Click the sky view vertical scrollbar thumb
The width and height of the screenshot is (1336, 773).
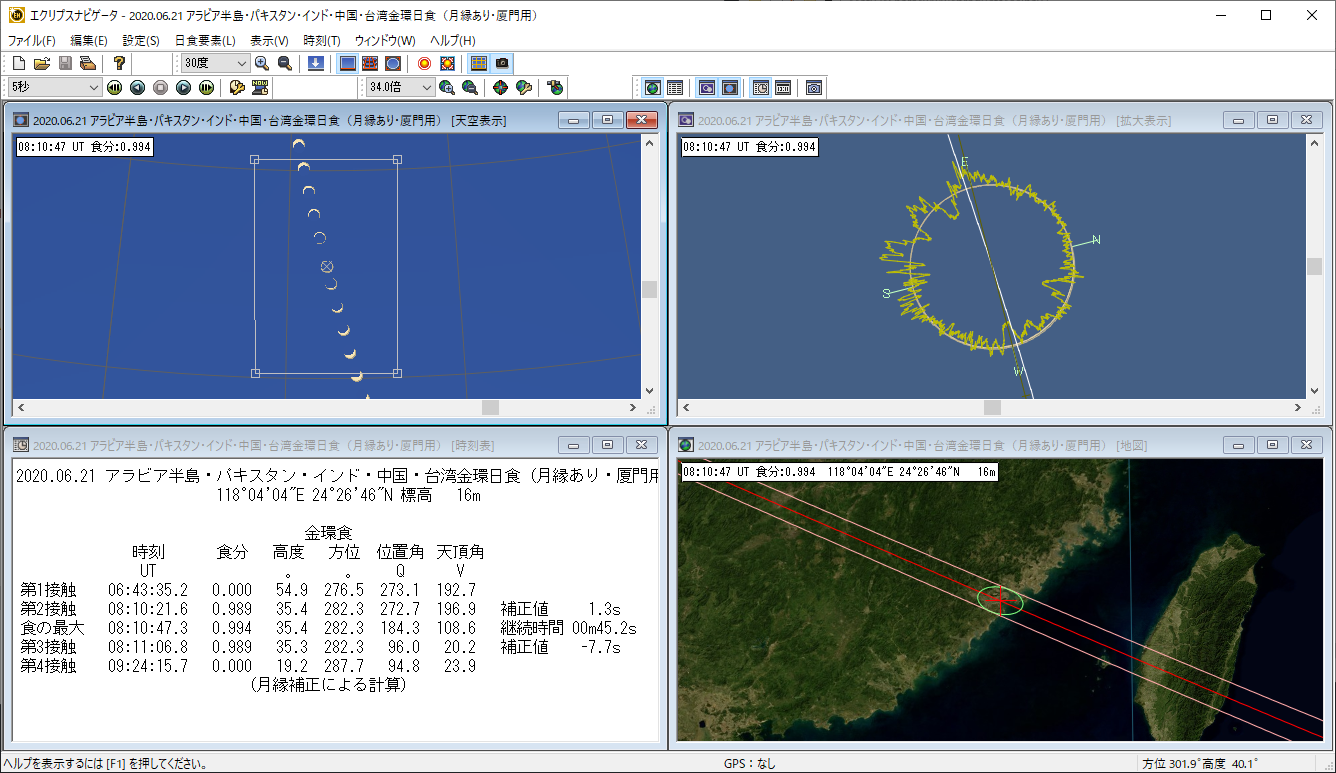(649, 289)
